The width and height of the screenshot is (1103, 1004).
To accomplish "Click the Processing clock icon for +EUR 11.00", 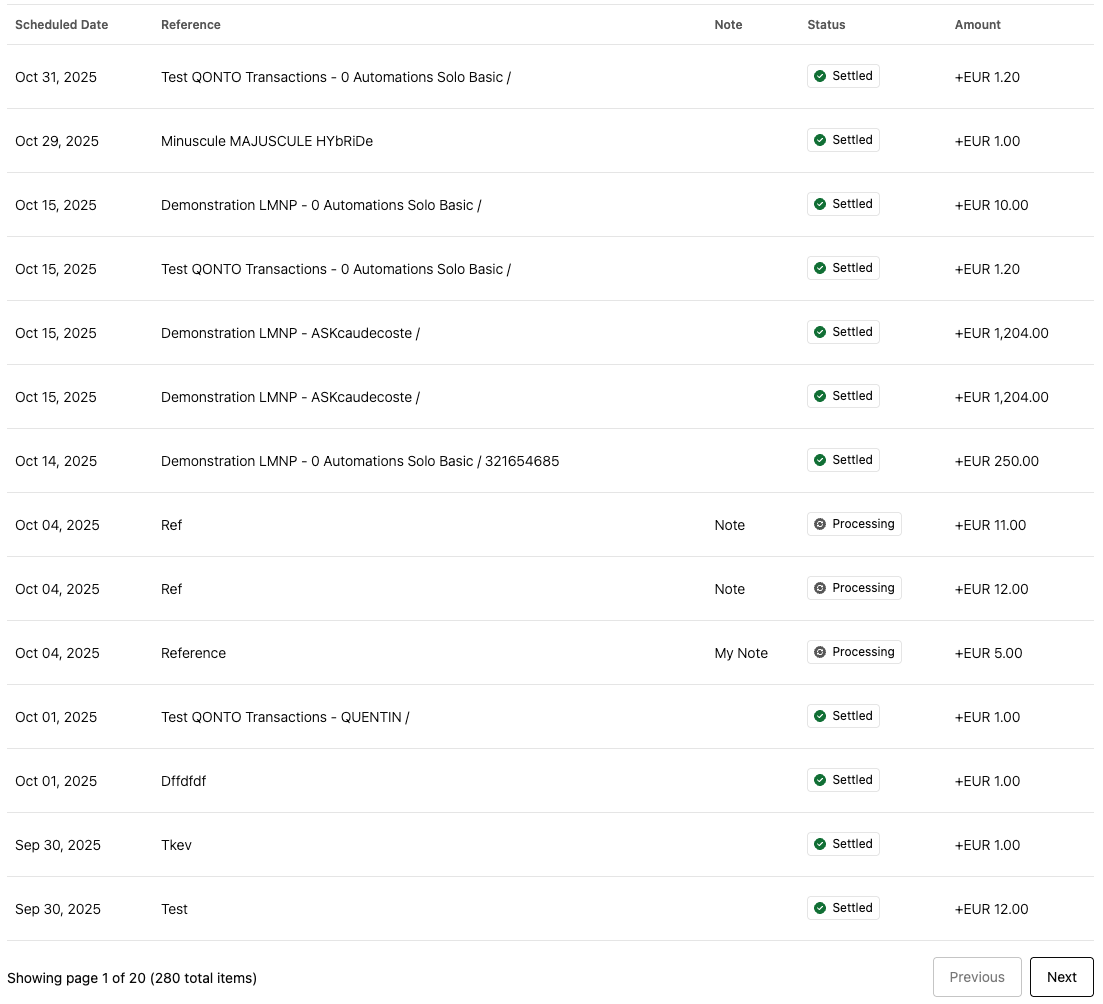I will [822, 524].
